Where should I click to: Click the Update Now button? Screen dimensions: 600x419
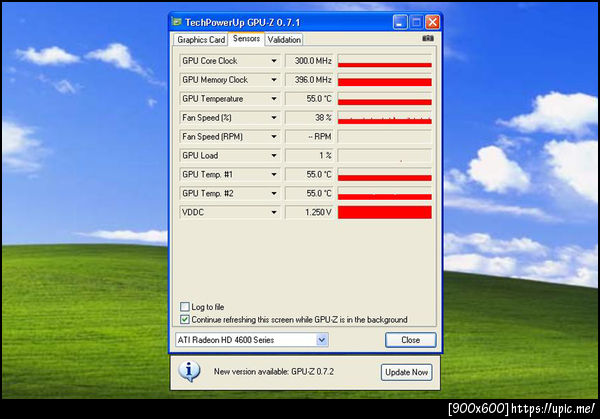coord(406,372)
